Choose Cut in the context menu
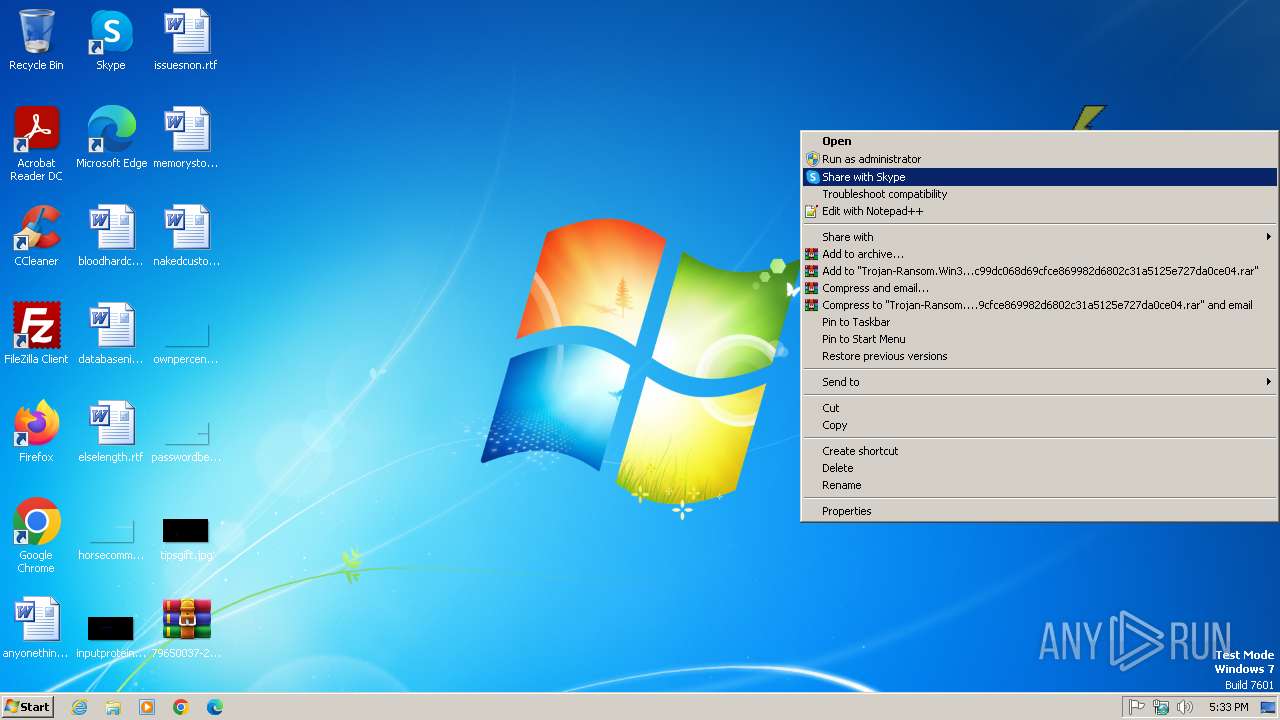 click(1039, 408)
